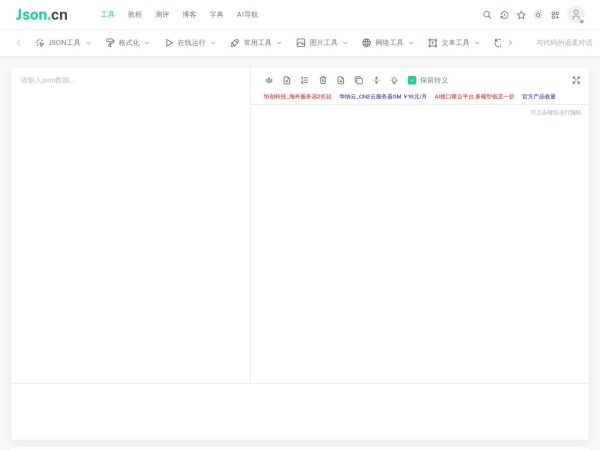Expand the 网络工具 dropdown
The height and width of the screenshot is (450, 600).
[x=388, y=42]
